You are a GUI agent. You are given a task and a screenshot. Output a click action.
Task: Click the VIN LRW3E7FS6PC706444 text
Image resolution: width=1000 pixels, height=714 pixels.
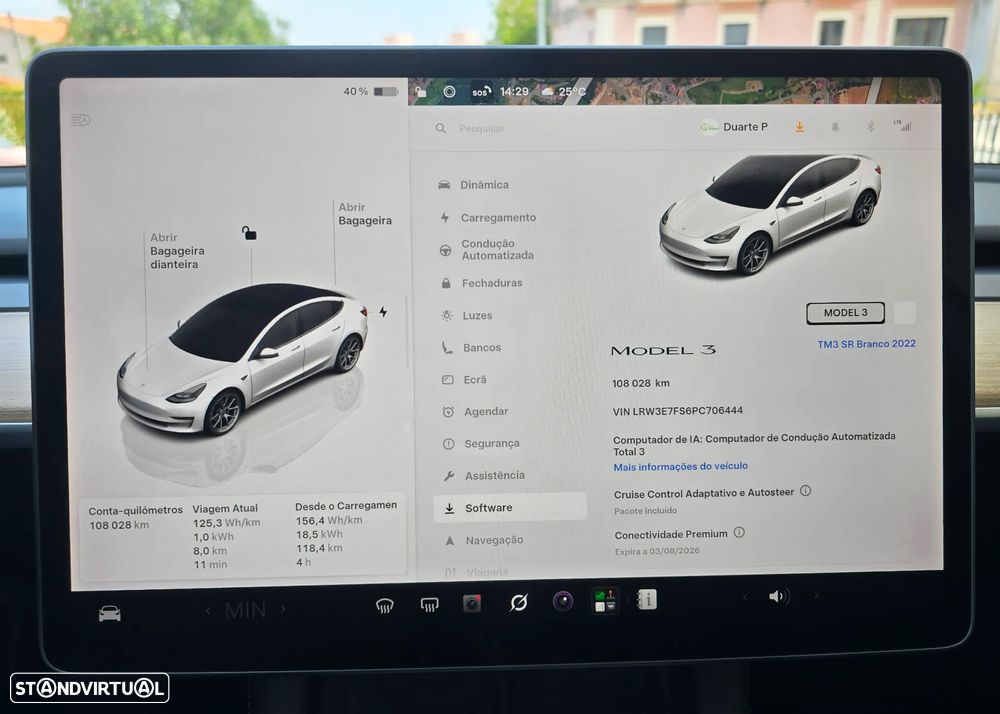tap(677, 411)
